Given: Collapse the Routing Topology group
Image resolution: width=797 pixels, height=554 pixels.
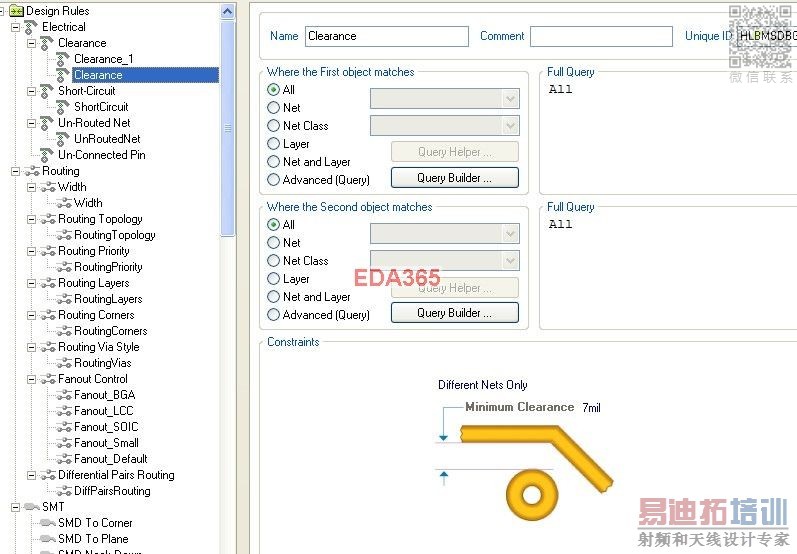Looking at the screenshot, I should point(32,220).
